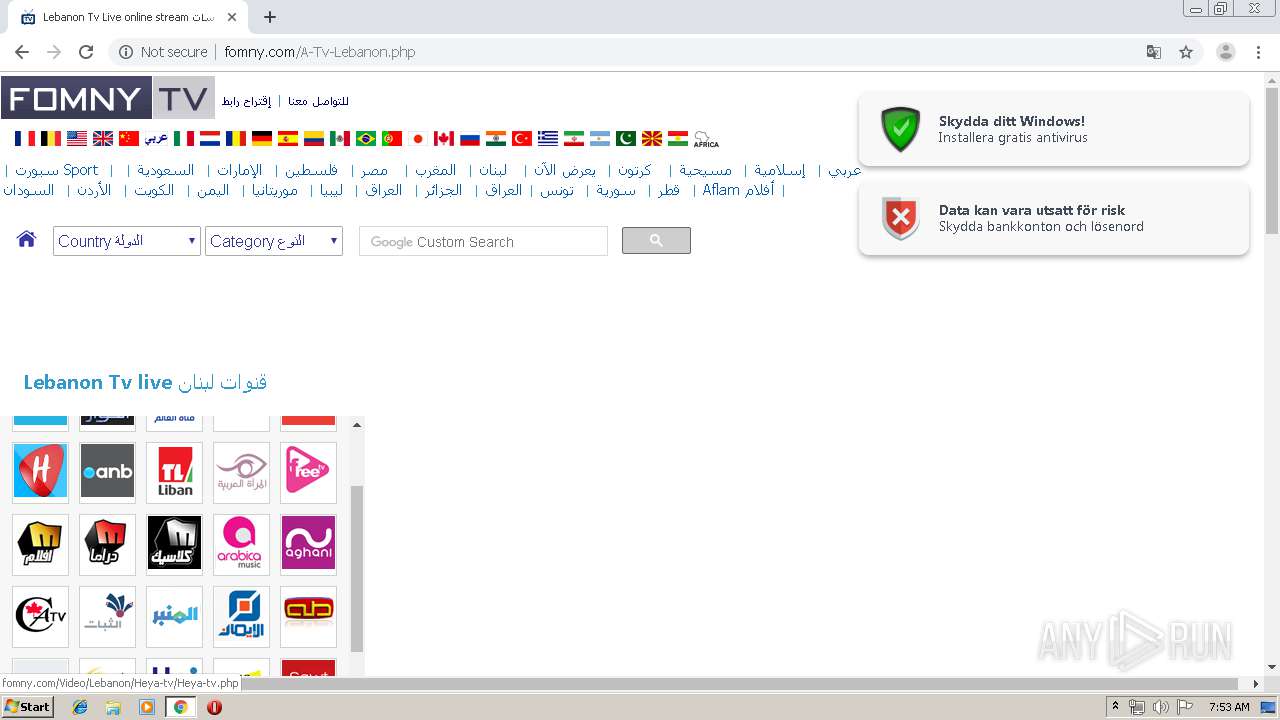
Task: Select the Pakistan flag icon
Action: (x=626, y=138)
